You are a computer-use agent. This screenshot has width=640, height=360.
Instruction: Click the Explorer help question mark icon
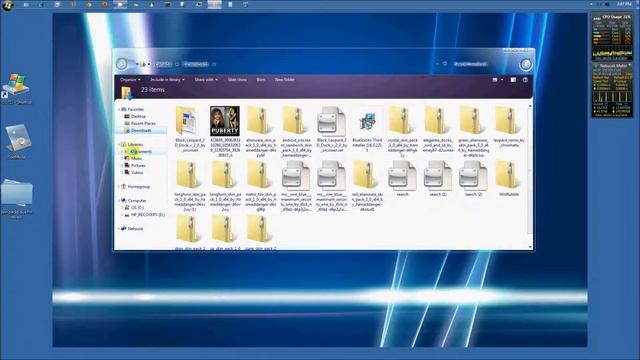tap(525, 80)
